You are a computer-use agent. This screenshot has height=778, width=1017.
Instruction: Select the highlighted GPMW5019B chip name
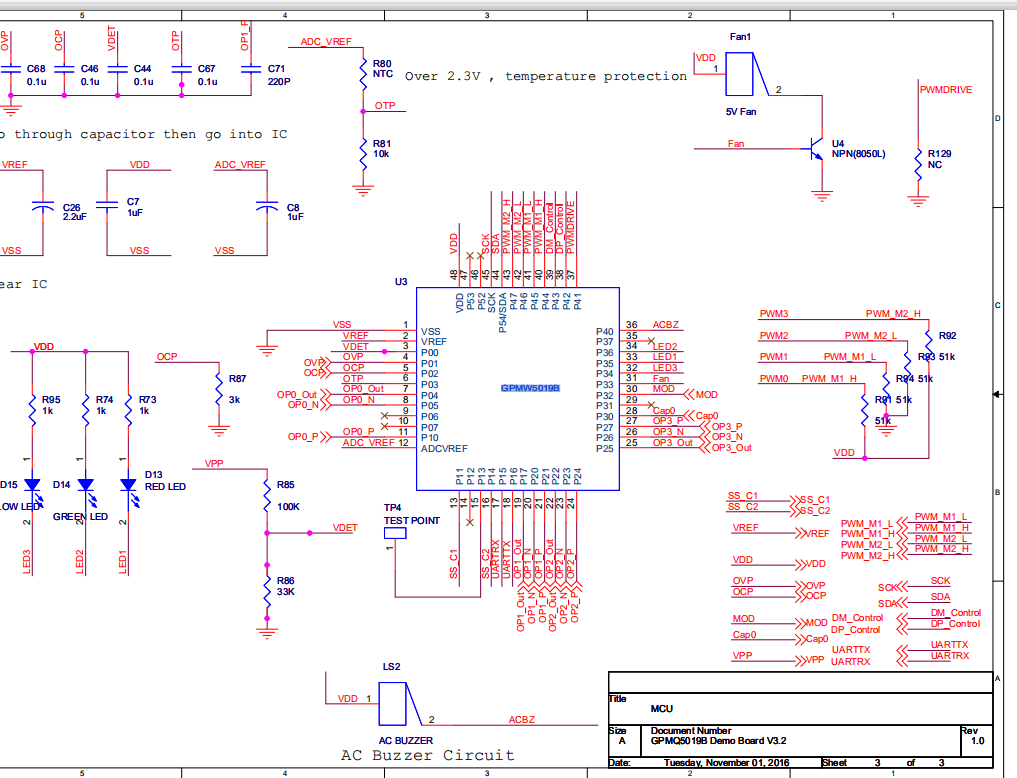[x=530, y=388]
